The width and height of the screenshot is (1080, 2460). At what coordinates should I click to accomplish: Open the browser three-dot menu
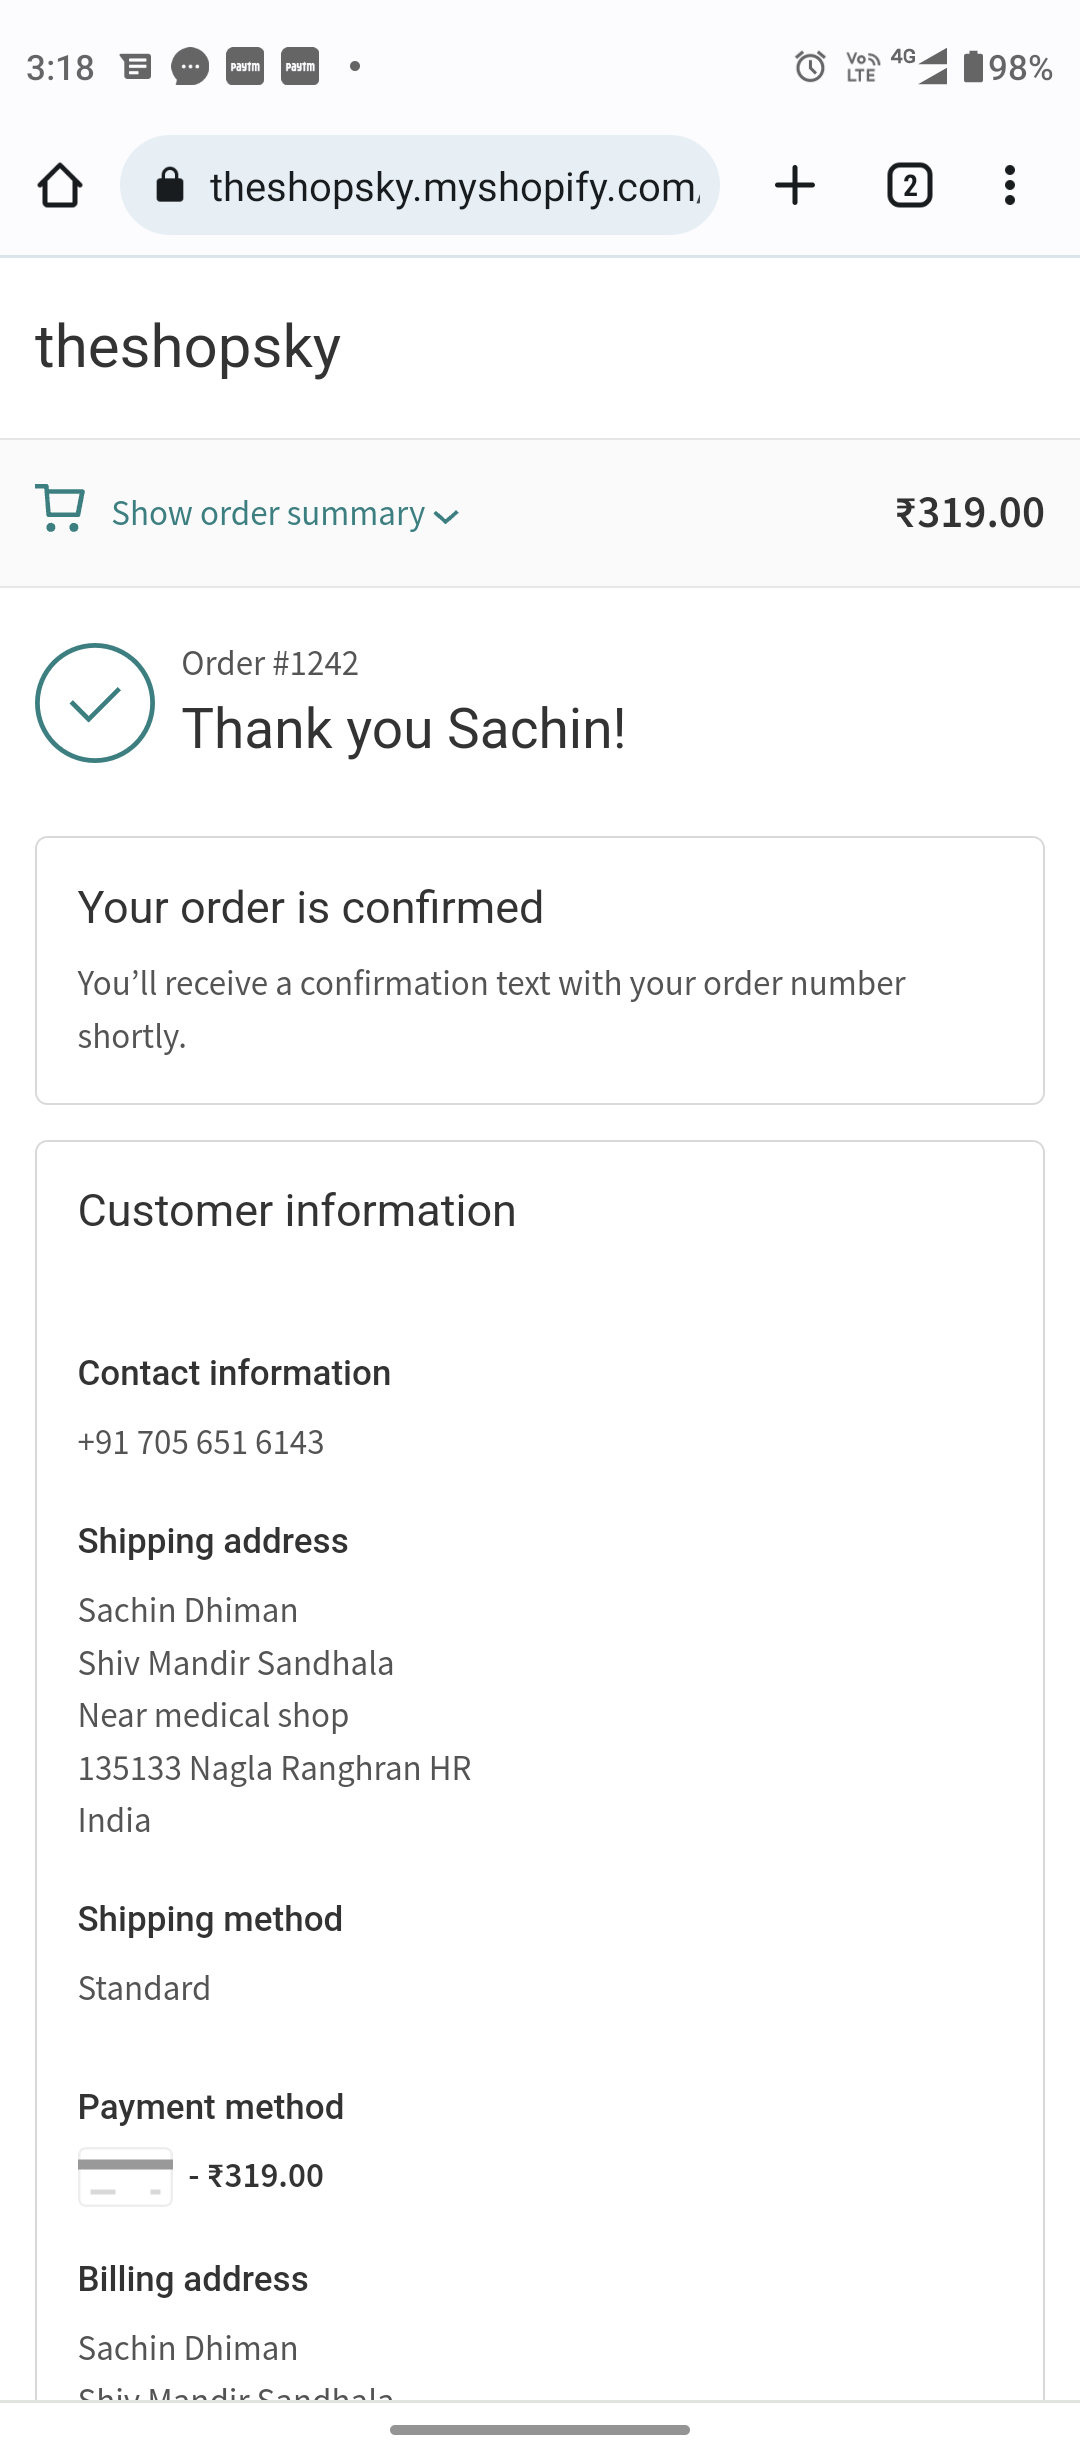point(1010,186)
